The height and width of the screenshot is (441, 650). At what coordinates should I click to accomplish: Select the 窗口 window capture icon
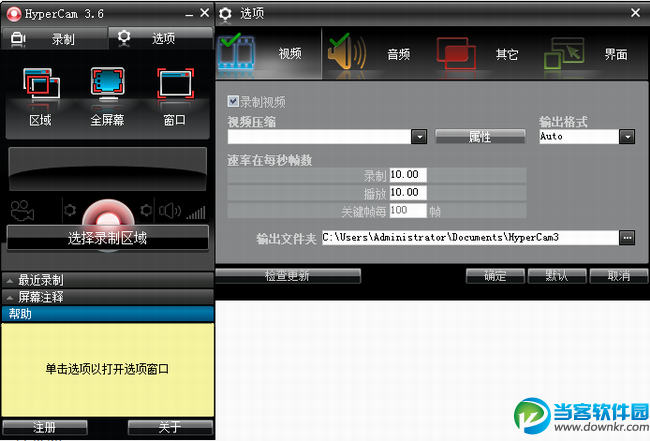175,84
